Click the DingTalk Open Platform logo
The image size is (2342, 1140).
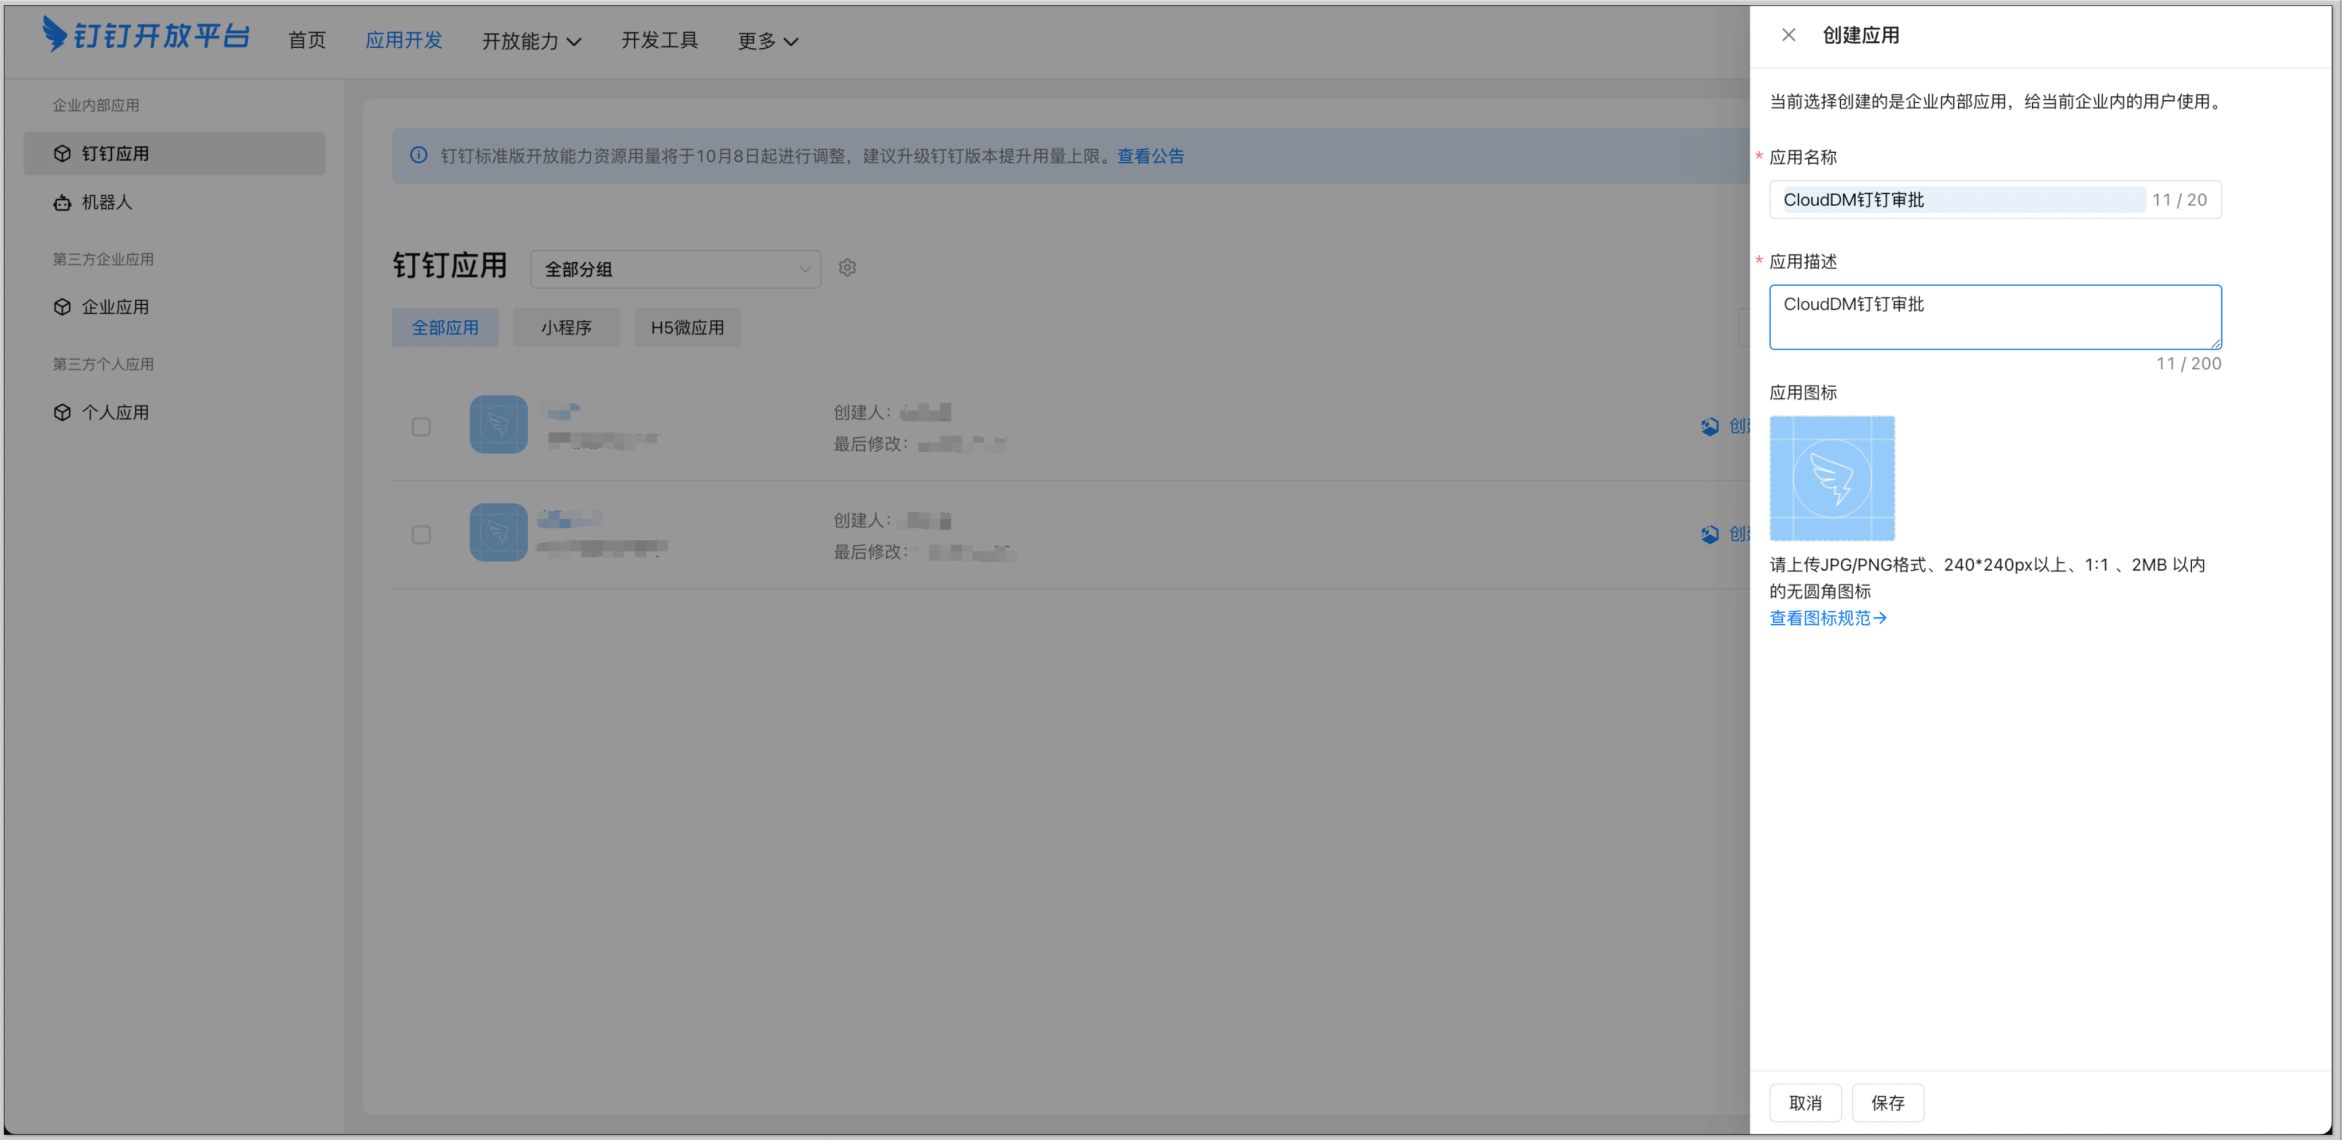click(146, 36)
